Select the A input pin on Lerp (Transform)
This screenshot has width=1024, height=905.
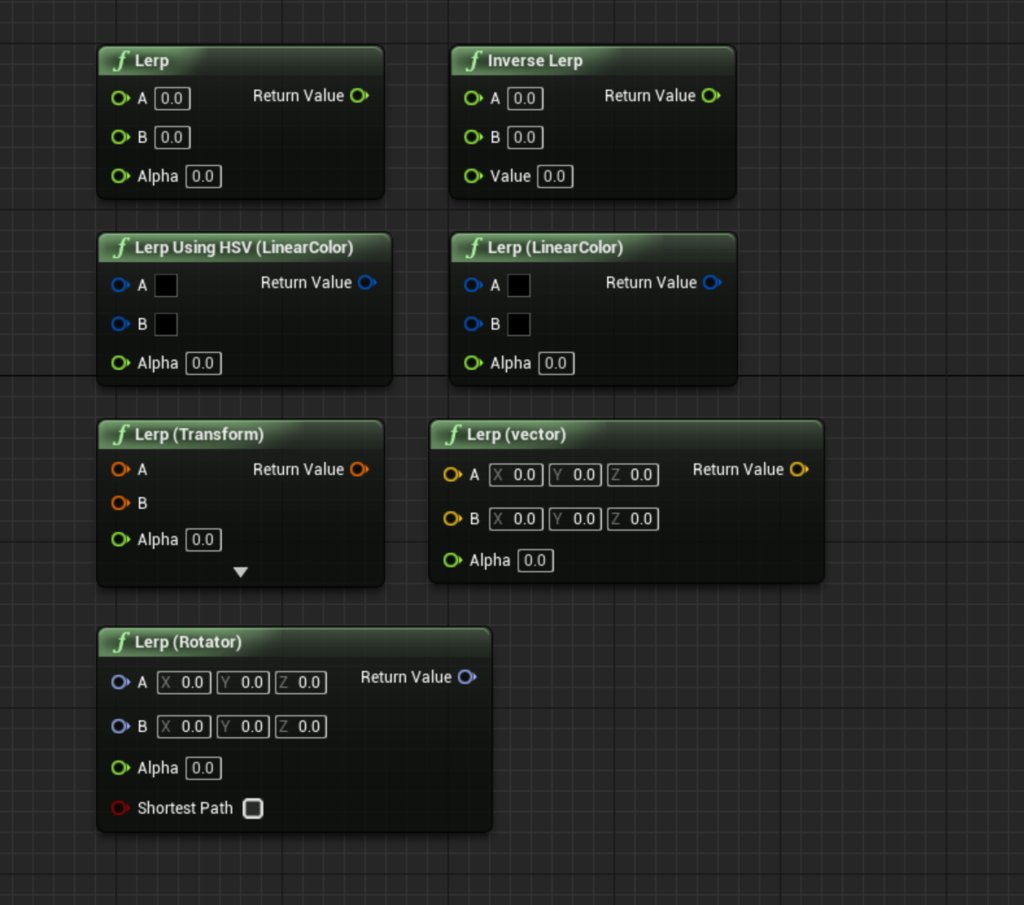120,468
